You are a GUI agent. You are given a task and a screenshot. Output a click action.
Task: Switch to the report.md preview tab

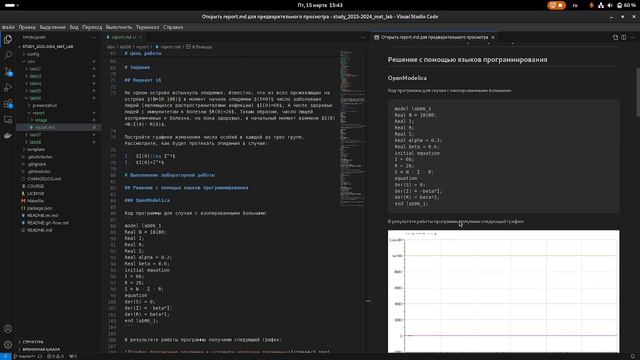pyautogui.click(x=434, y=37)
